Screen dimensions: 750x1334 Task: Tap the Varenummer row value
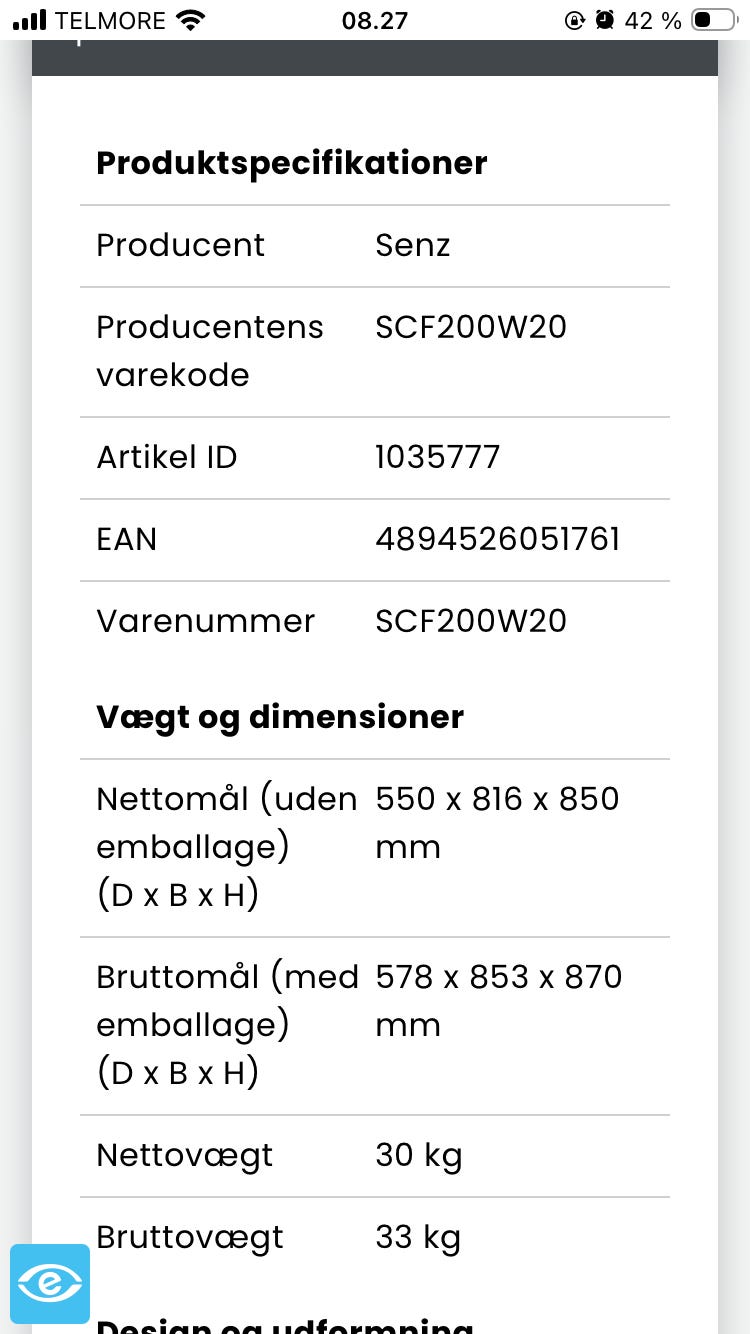[x=471, y=621]
